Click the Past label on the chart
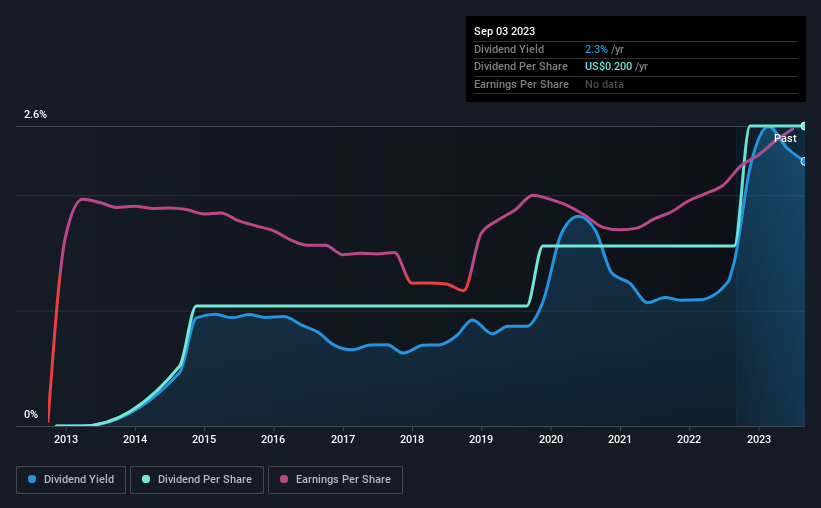Viewport: 821px width, 508px height. pos(785,138)
